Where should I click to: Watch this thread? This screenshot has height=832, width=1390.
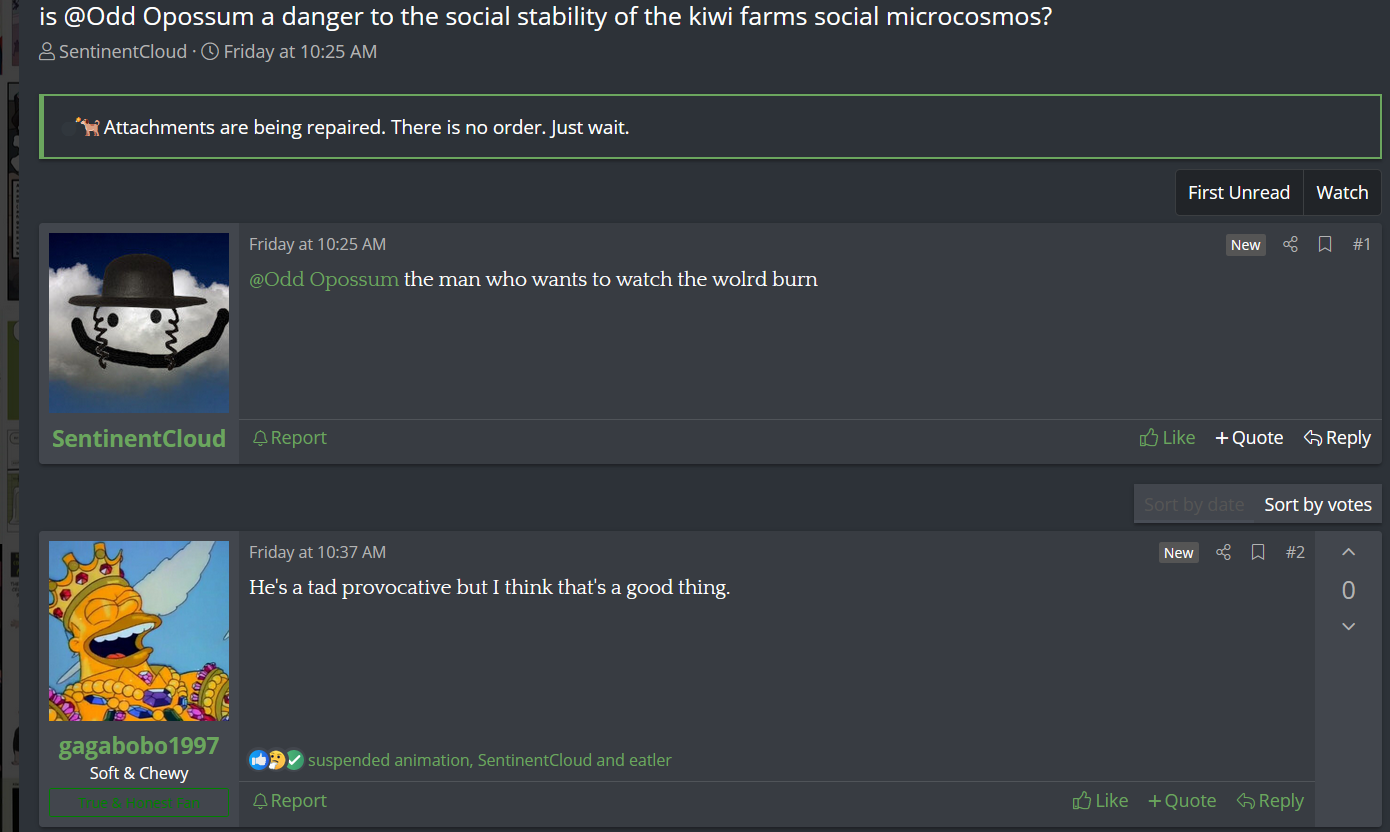1341,193
